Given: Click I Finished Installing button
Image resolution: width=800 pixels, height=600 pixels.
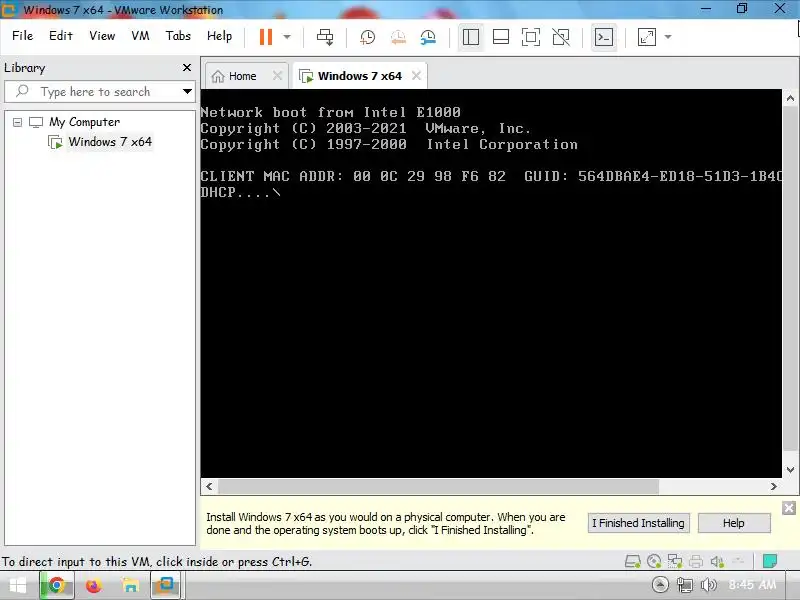Looking at the screenshot, I should coord(638,523).
